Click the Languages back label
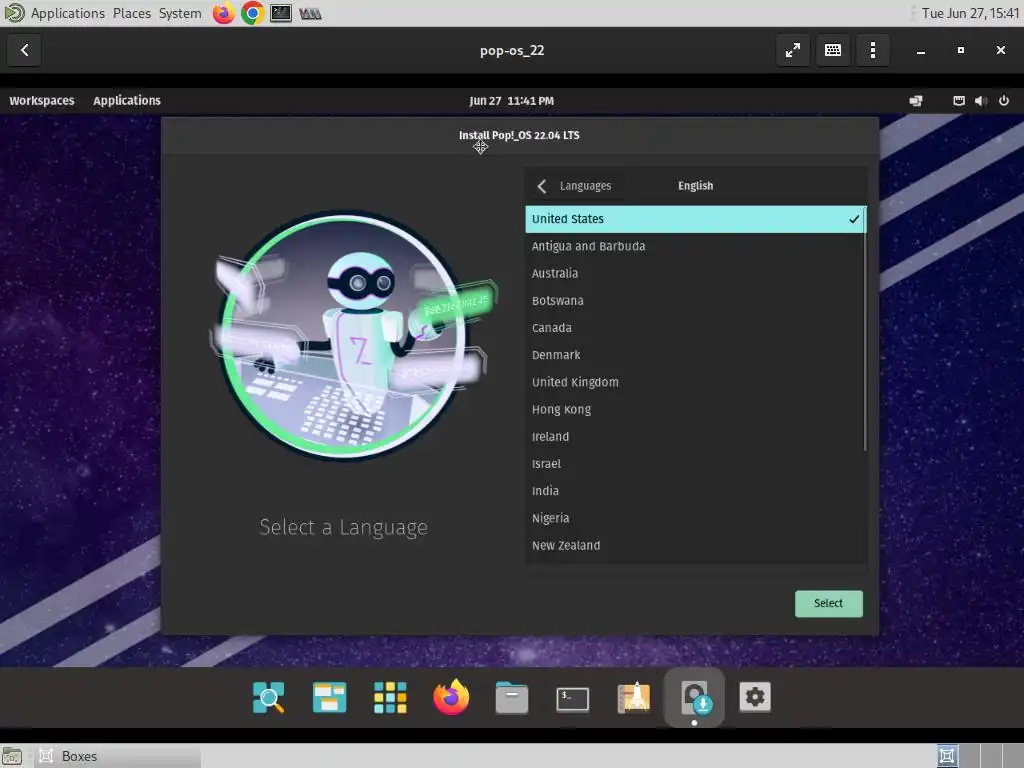Viewport: 1024px width, 768px height. point(585,186)
